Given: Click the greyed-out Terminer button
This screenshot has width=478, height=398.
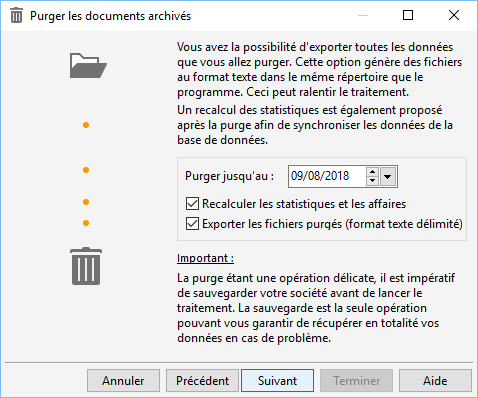Looking at the screenshot, I should [x=356, y=380].
